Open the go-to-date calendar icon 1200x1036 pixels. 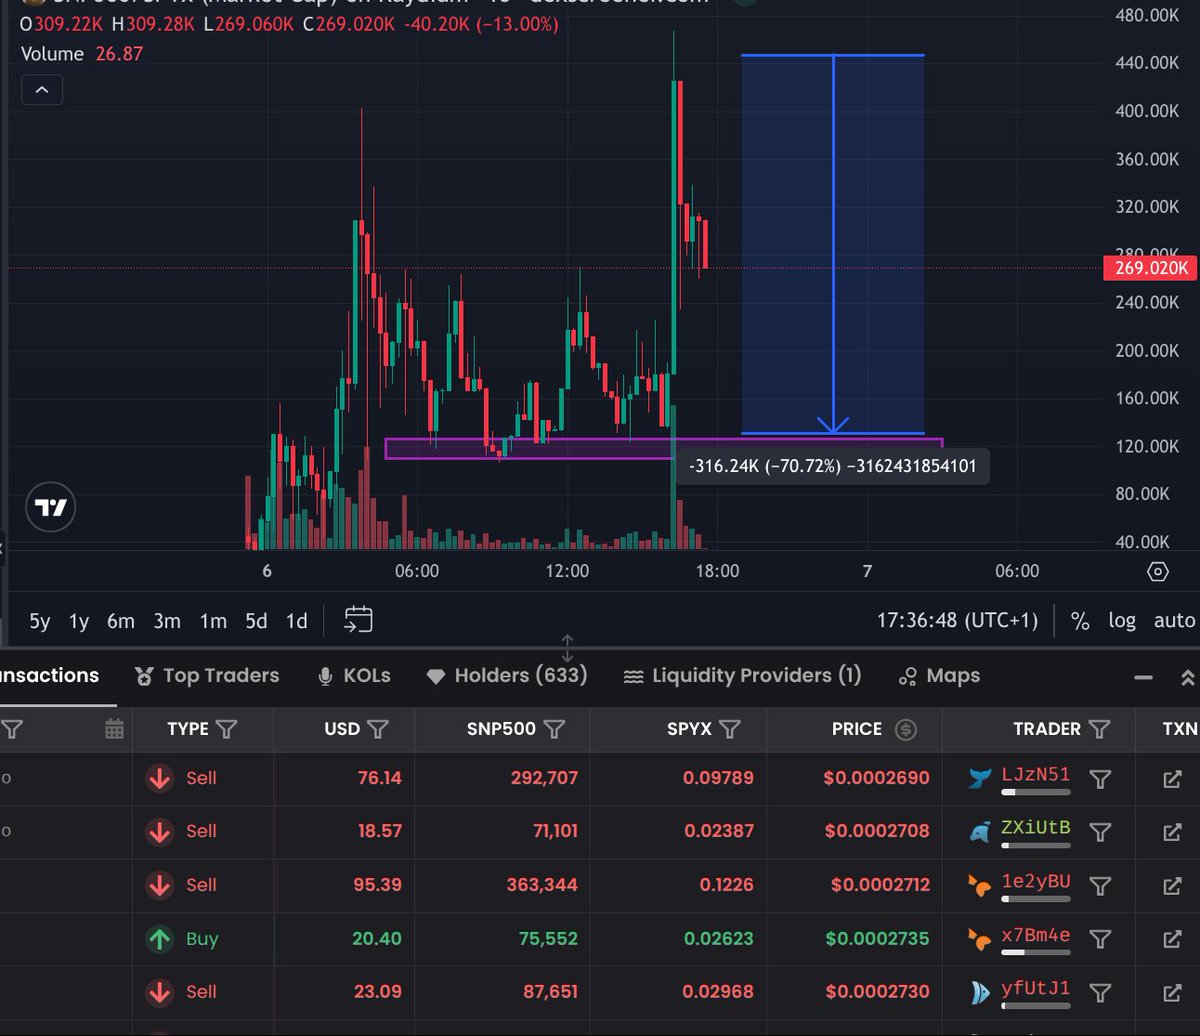(358, 620)
